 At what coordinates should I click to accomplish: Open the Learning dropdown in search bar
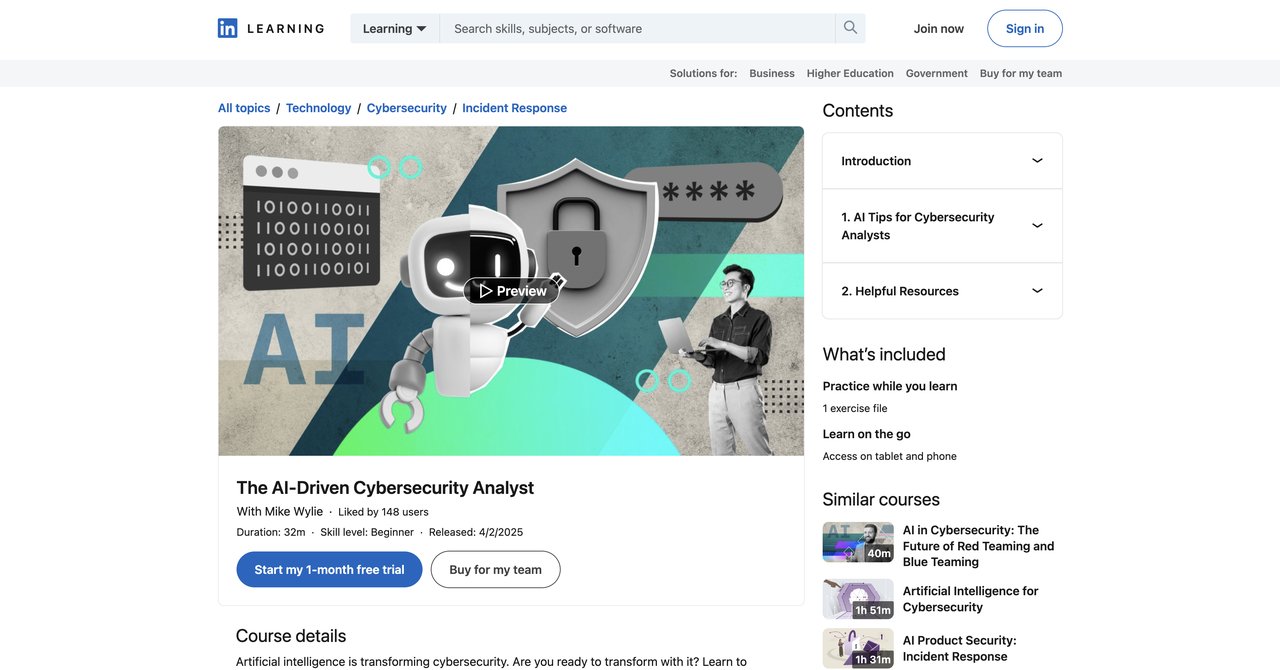(x=395, y=28)
